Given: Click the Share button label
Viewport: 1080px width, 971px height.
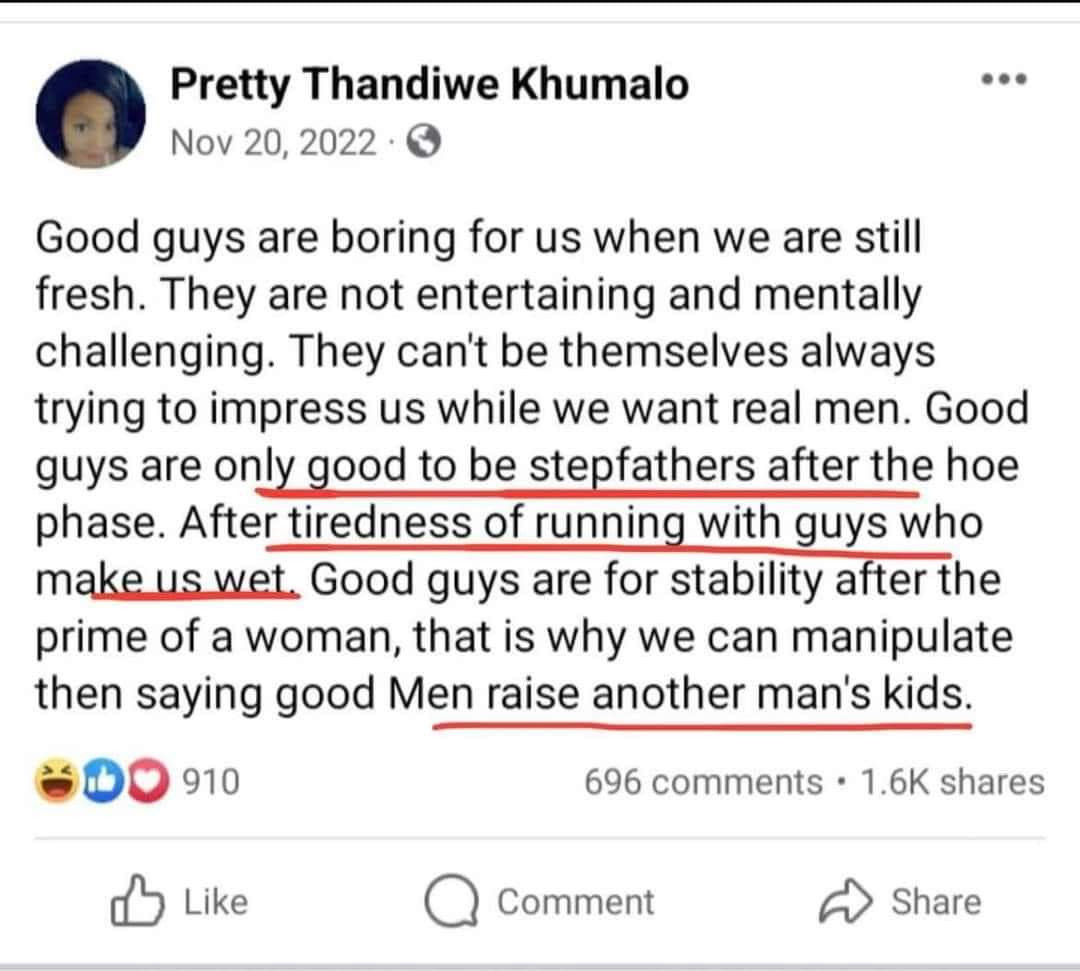Looking at the screenshot, I should pyautogui.click(x=936, y=902).
